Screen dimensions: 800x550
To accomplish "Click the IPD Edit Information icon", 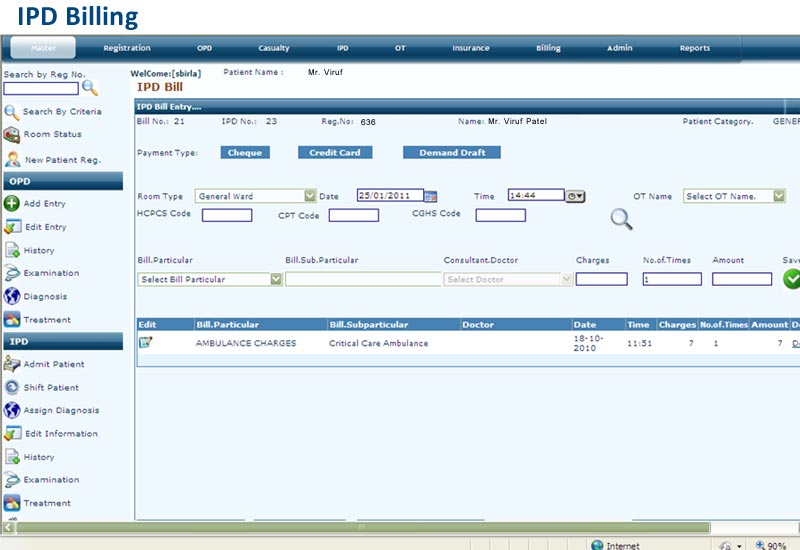I will pos(12,433).
